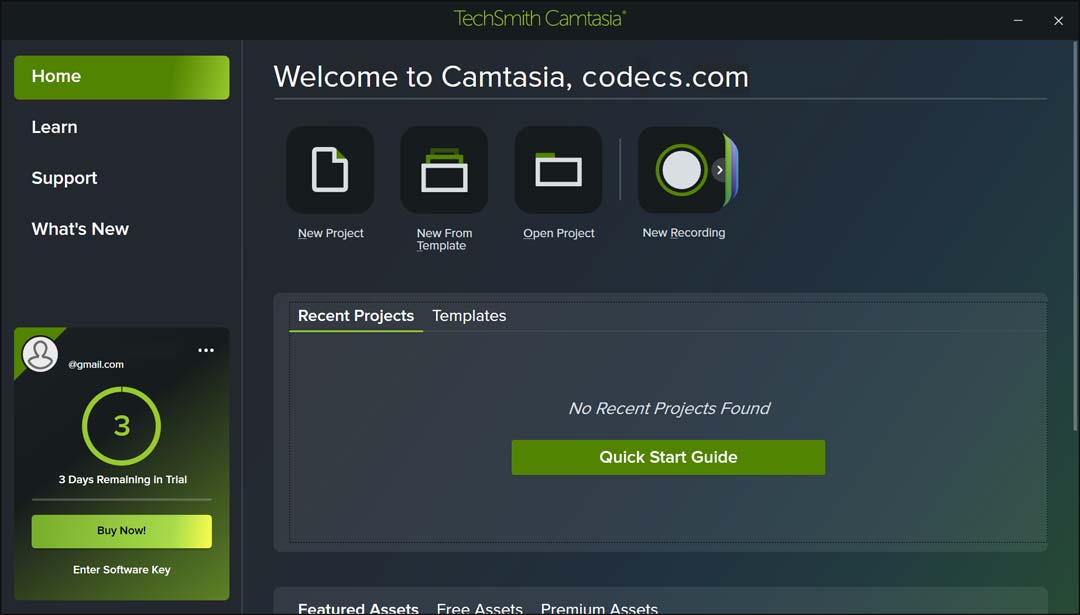Click the Quick Start Guide button
Viewport: 1080px width, 615px height.
pos(668,457)
